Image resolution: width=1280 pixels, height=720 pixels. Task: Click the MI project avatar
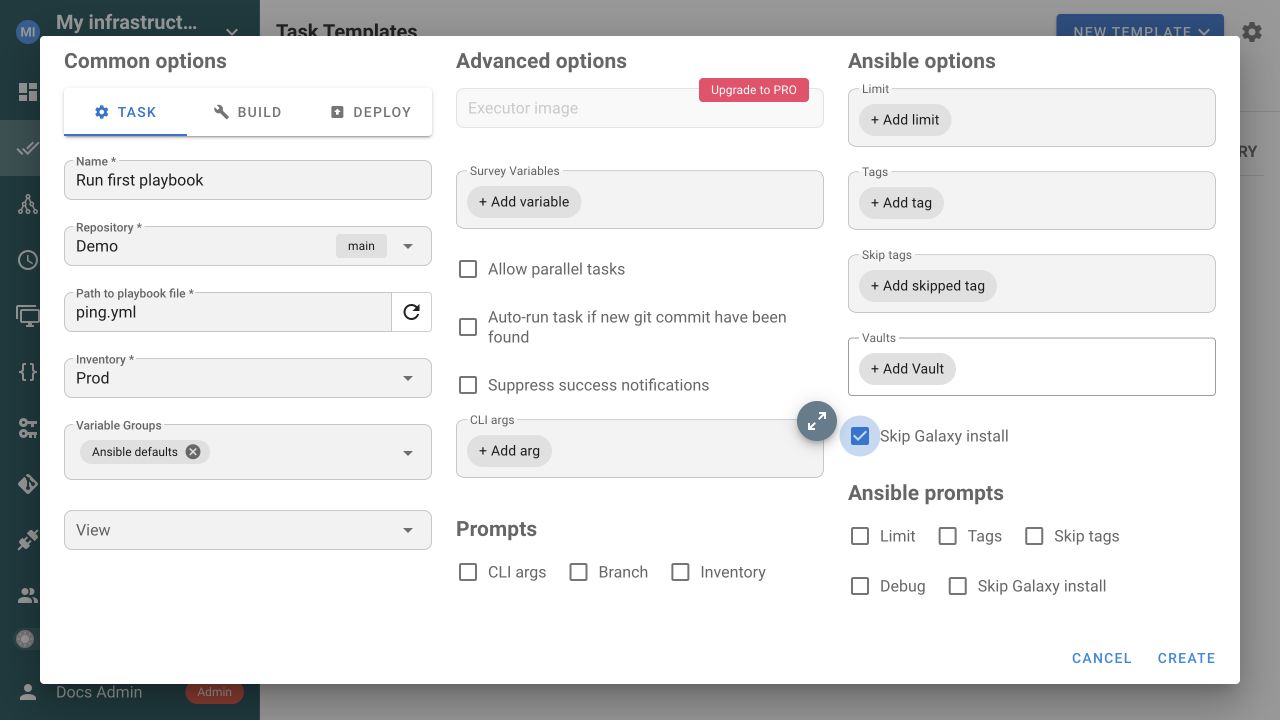coord(28,32)
